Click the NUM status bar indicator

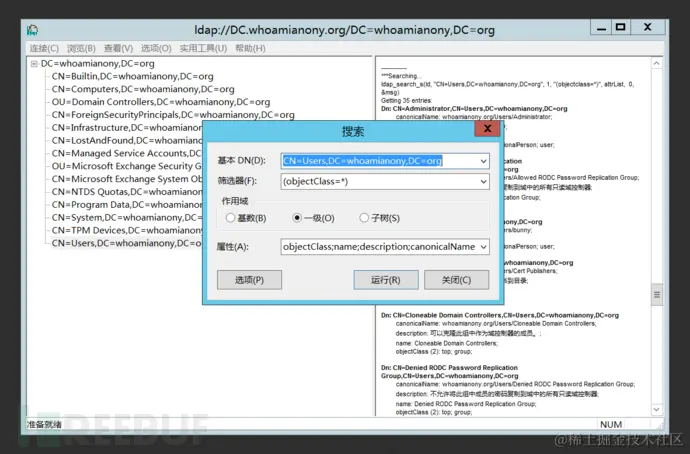(611, 425)
